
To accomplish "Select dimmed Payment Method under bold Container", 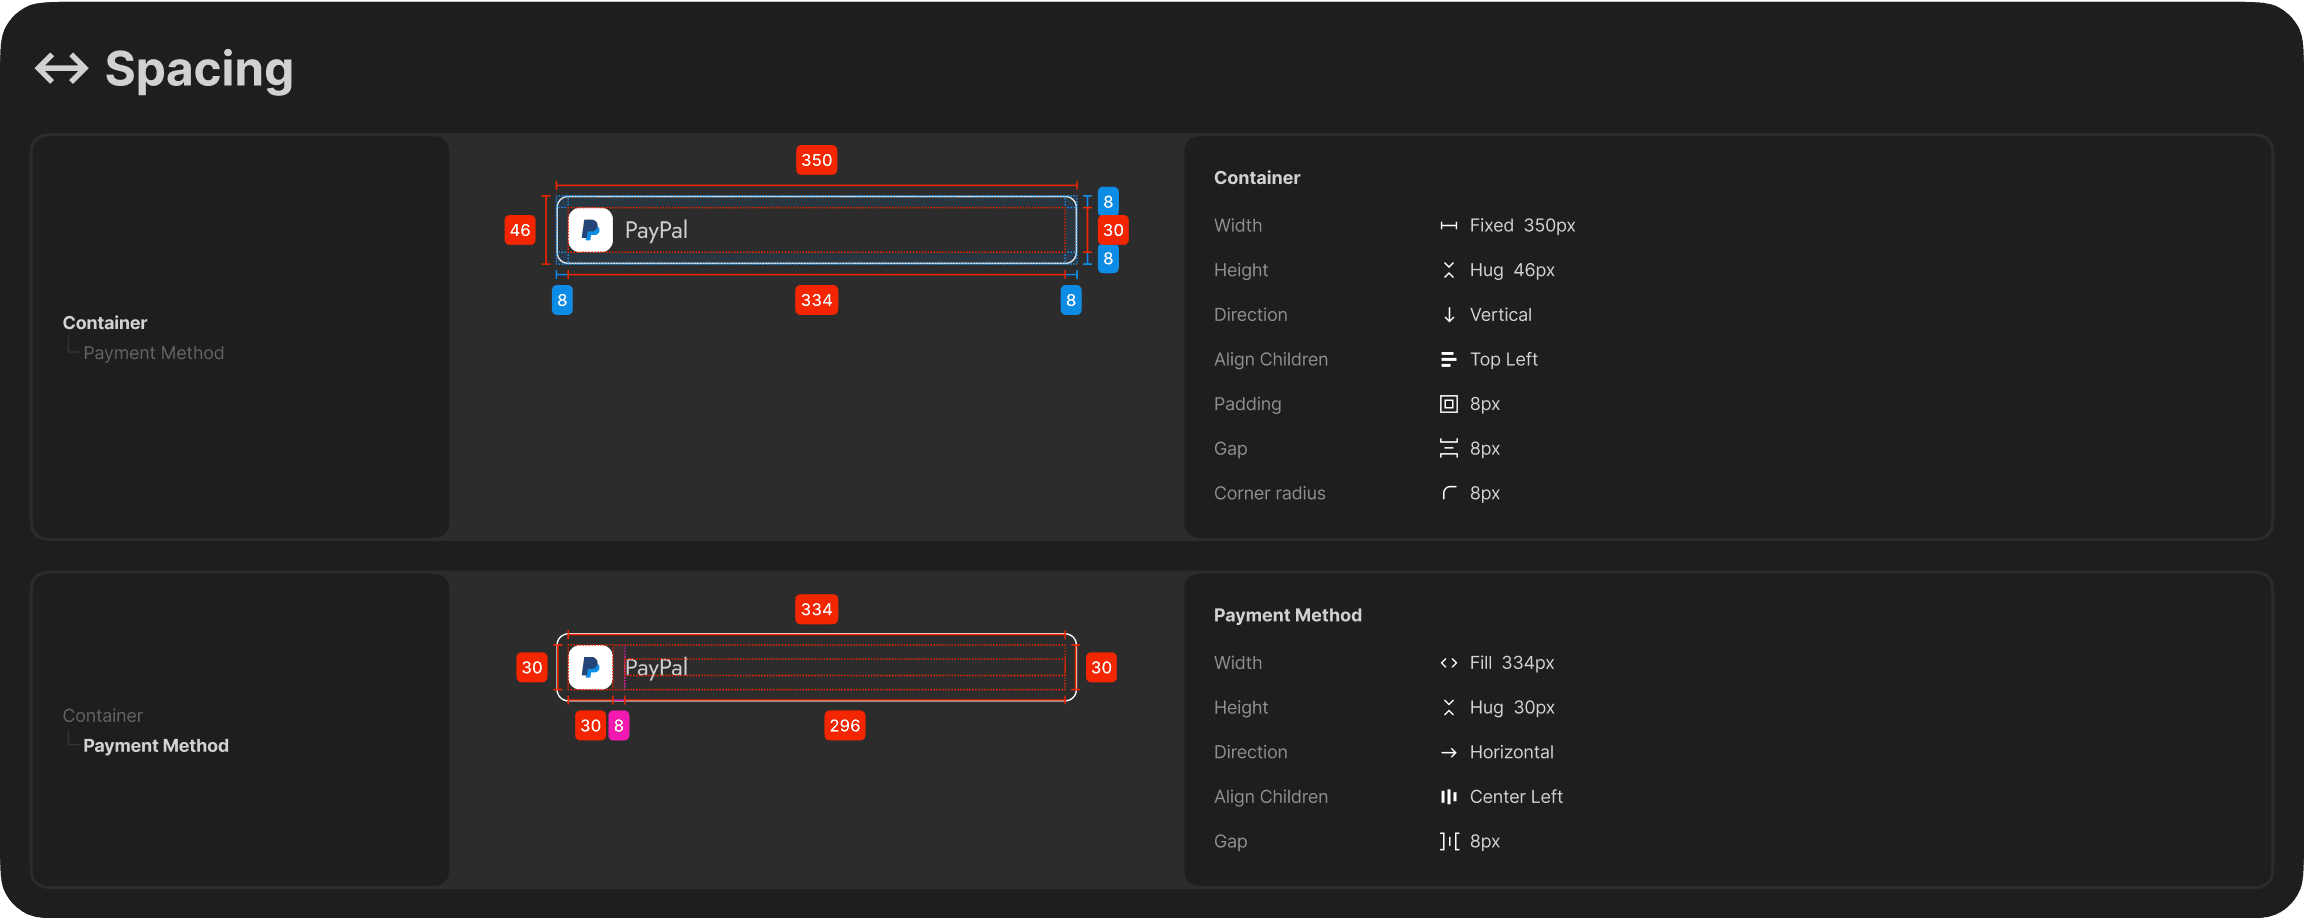I will (x=154, y=353).
